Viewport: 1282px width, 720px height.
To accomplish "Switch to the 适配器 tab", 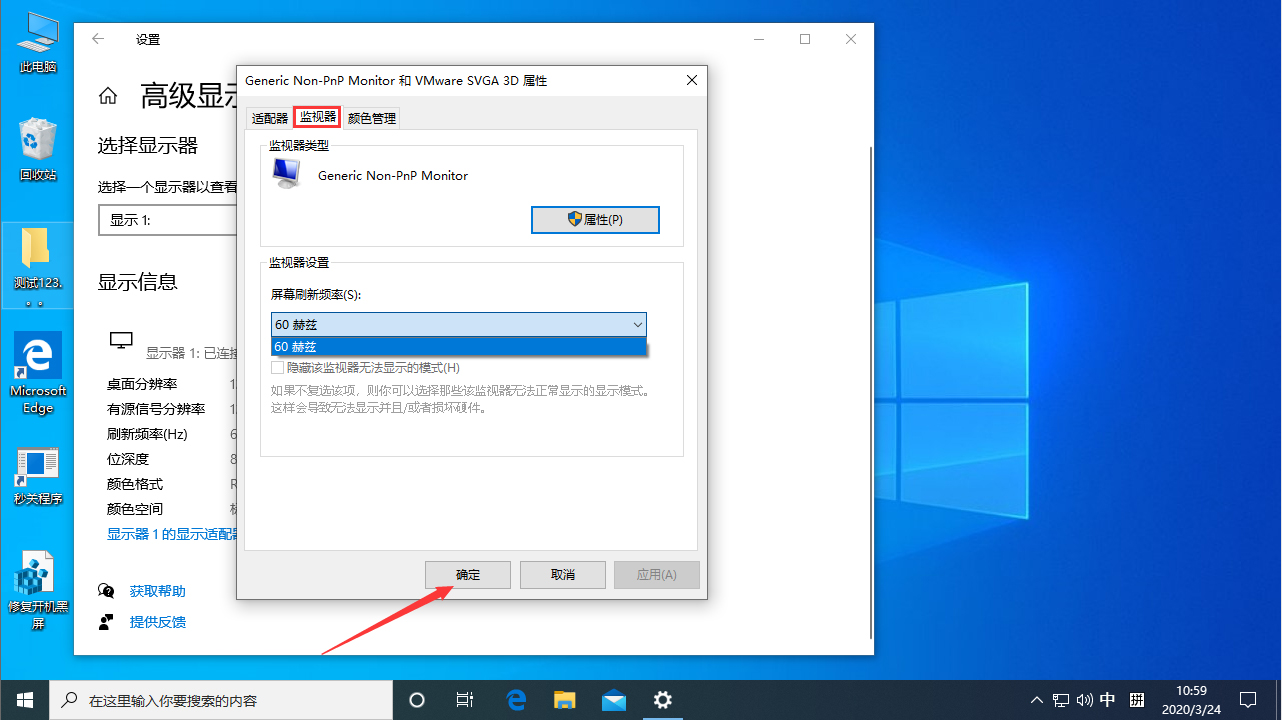I will pos(268,117).
